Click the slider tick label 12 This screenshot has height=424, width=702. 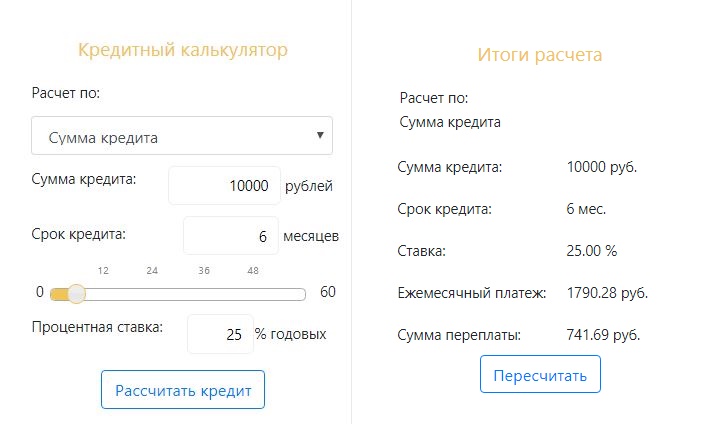click(103, 270)
